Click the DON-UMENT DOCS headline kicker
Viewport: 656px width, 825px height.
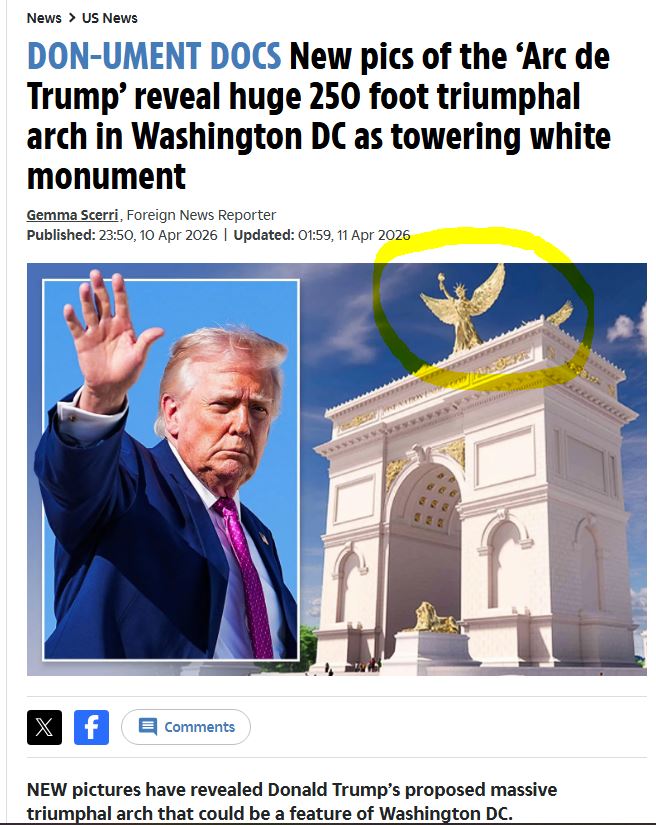click(x=154, y=56)
